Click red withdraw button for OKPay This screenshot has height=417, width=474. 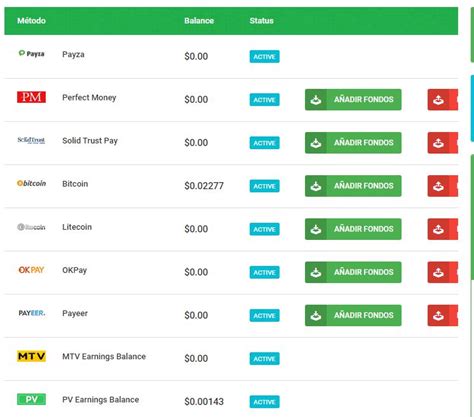point(443,272)
